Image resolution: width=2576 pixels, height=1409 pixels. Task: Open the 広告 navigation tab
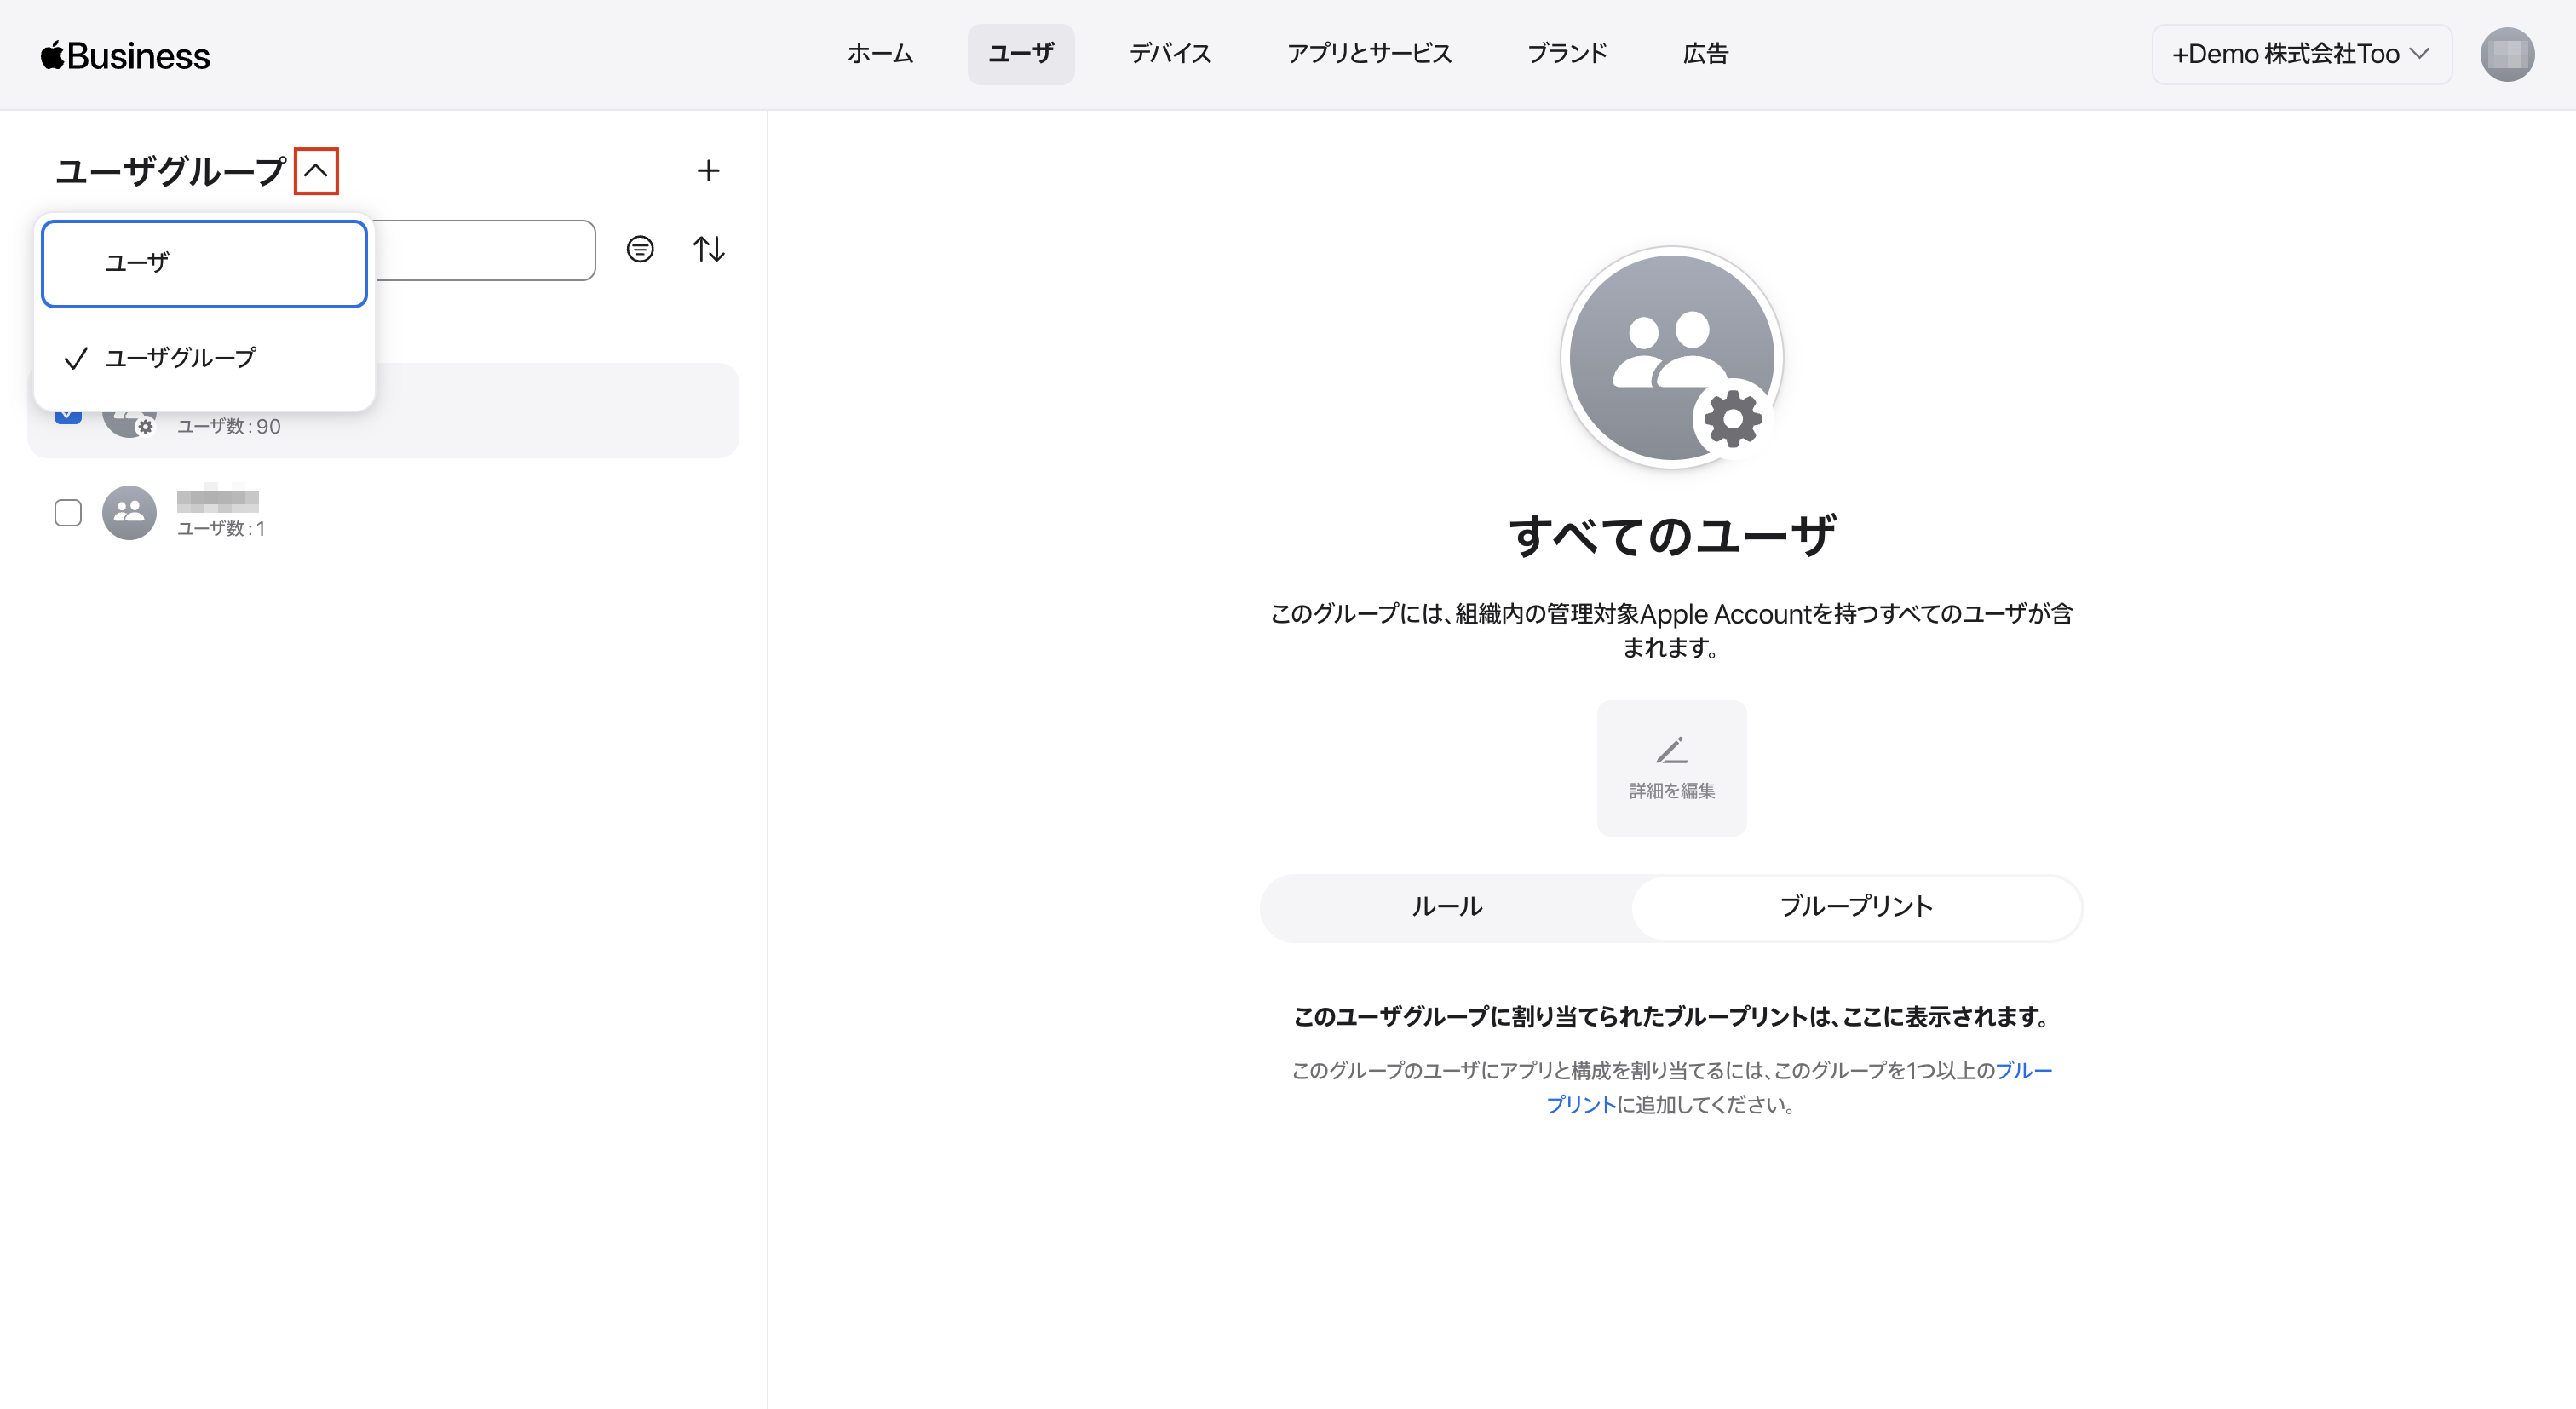tap(1705, 54)
